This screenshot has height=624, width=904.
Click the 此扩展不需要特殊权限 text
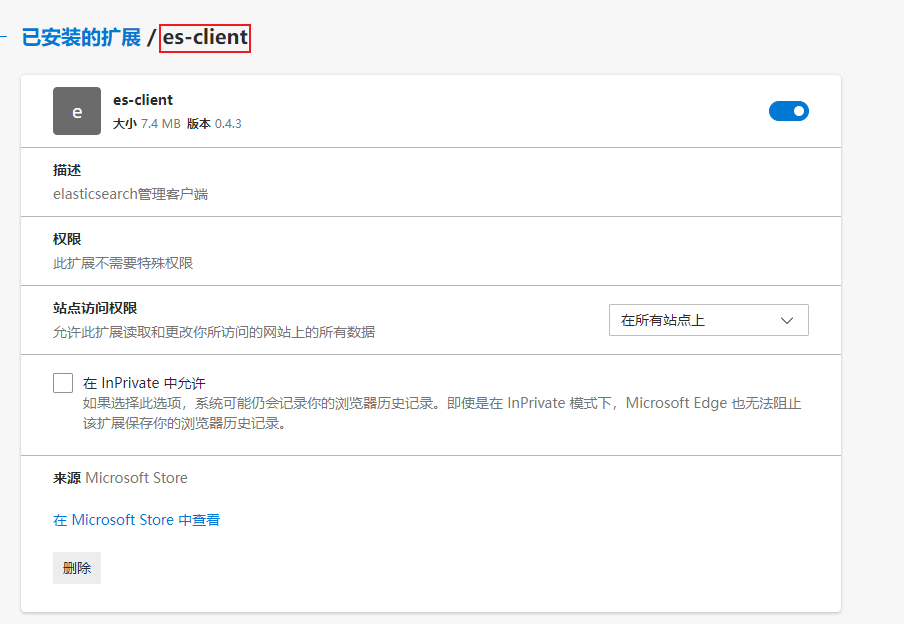pyautogui.click(x=123, y=263)
